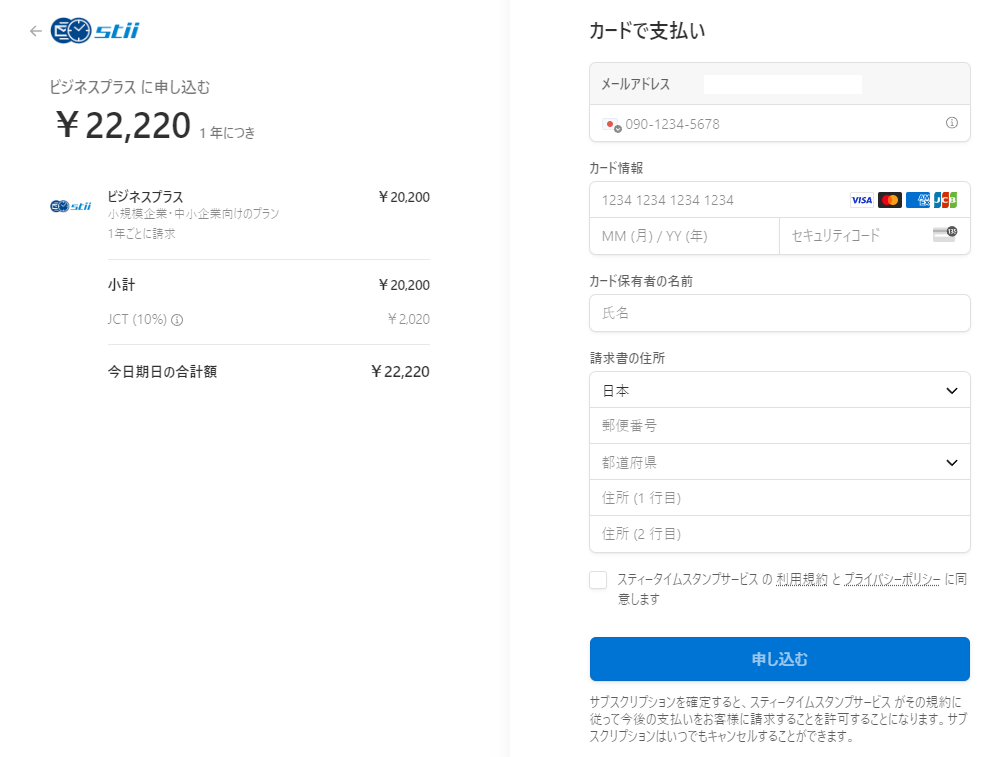Open the 日本 country dropdown
The height and width of the screenshot is (757, 1001).
click(780, 390)
